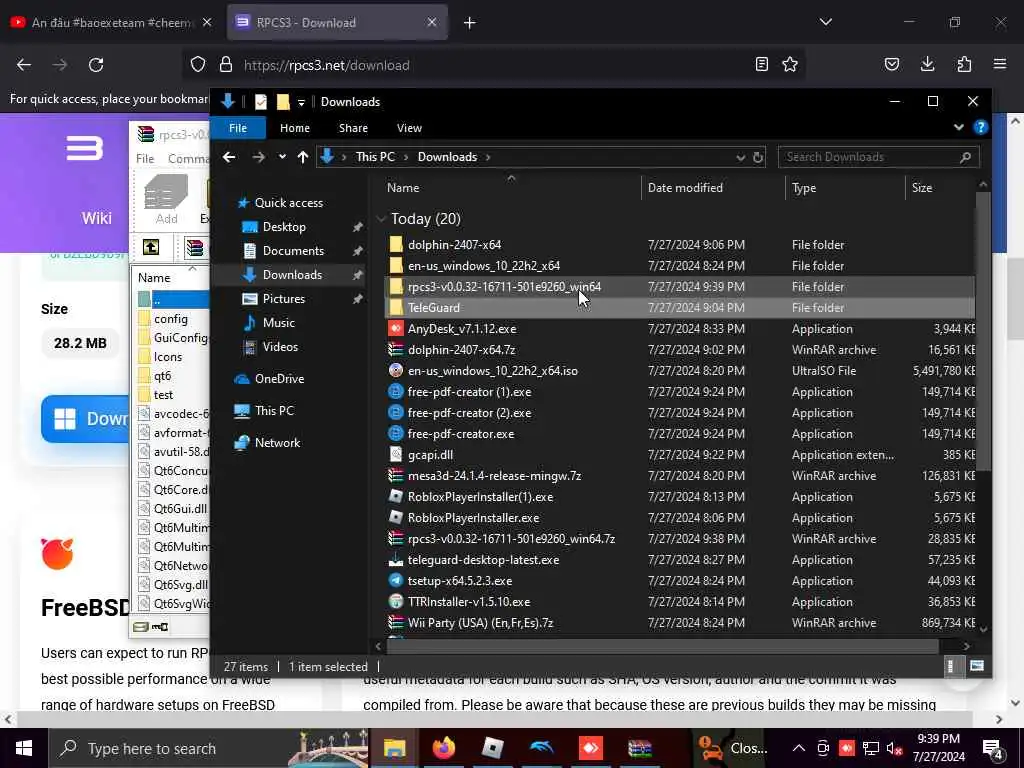Screen dimensions: 1024x768
Task: Click the Windows Start button
Action: 24,748
